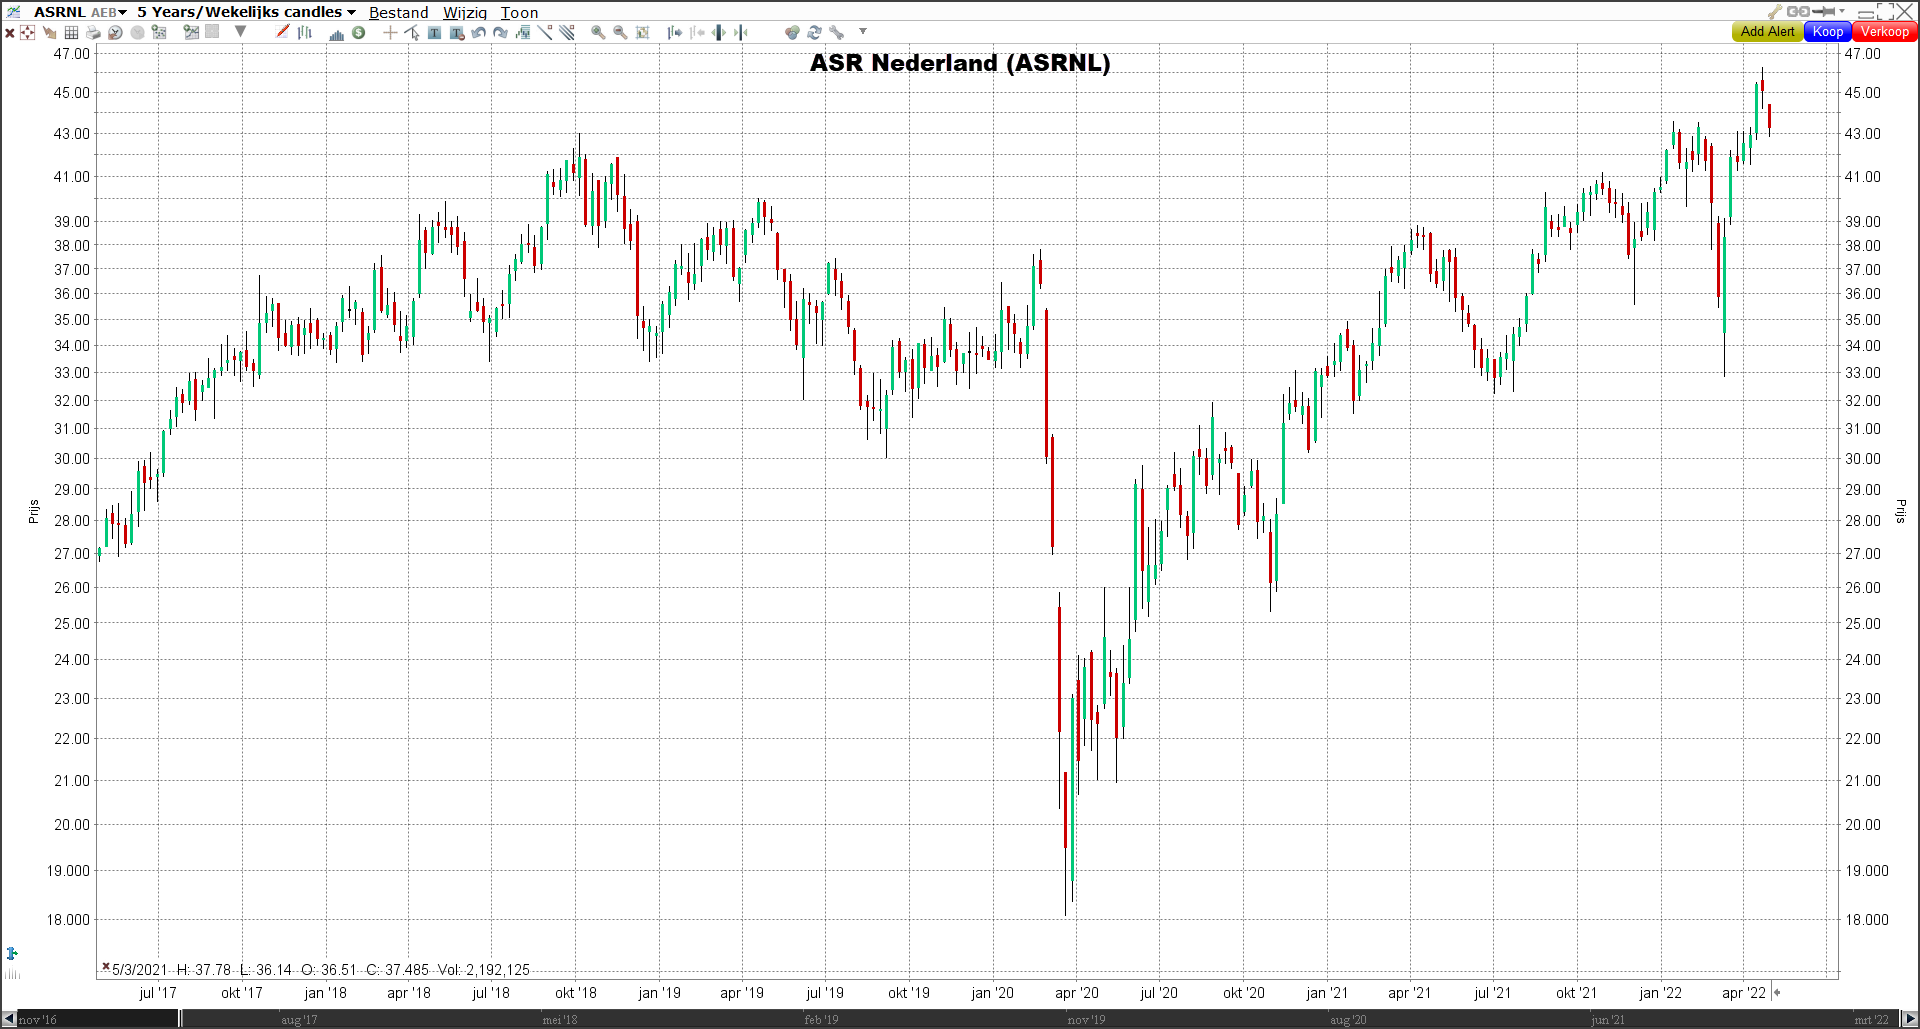The width and height of the screenshot is (1920, 1029).
Task: Select the plus crosshair cursor tool
Action: (390, 32)
